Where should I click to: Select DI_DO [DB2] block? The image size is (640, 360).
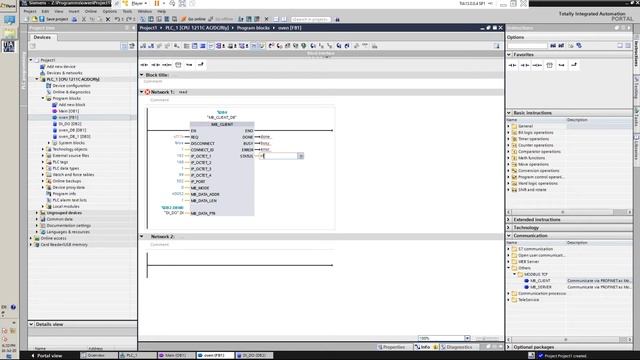[70, 124]
